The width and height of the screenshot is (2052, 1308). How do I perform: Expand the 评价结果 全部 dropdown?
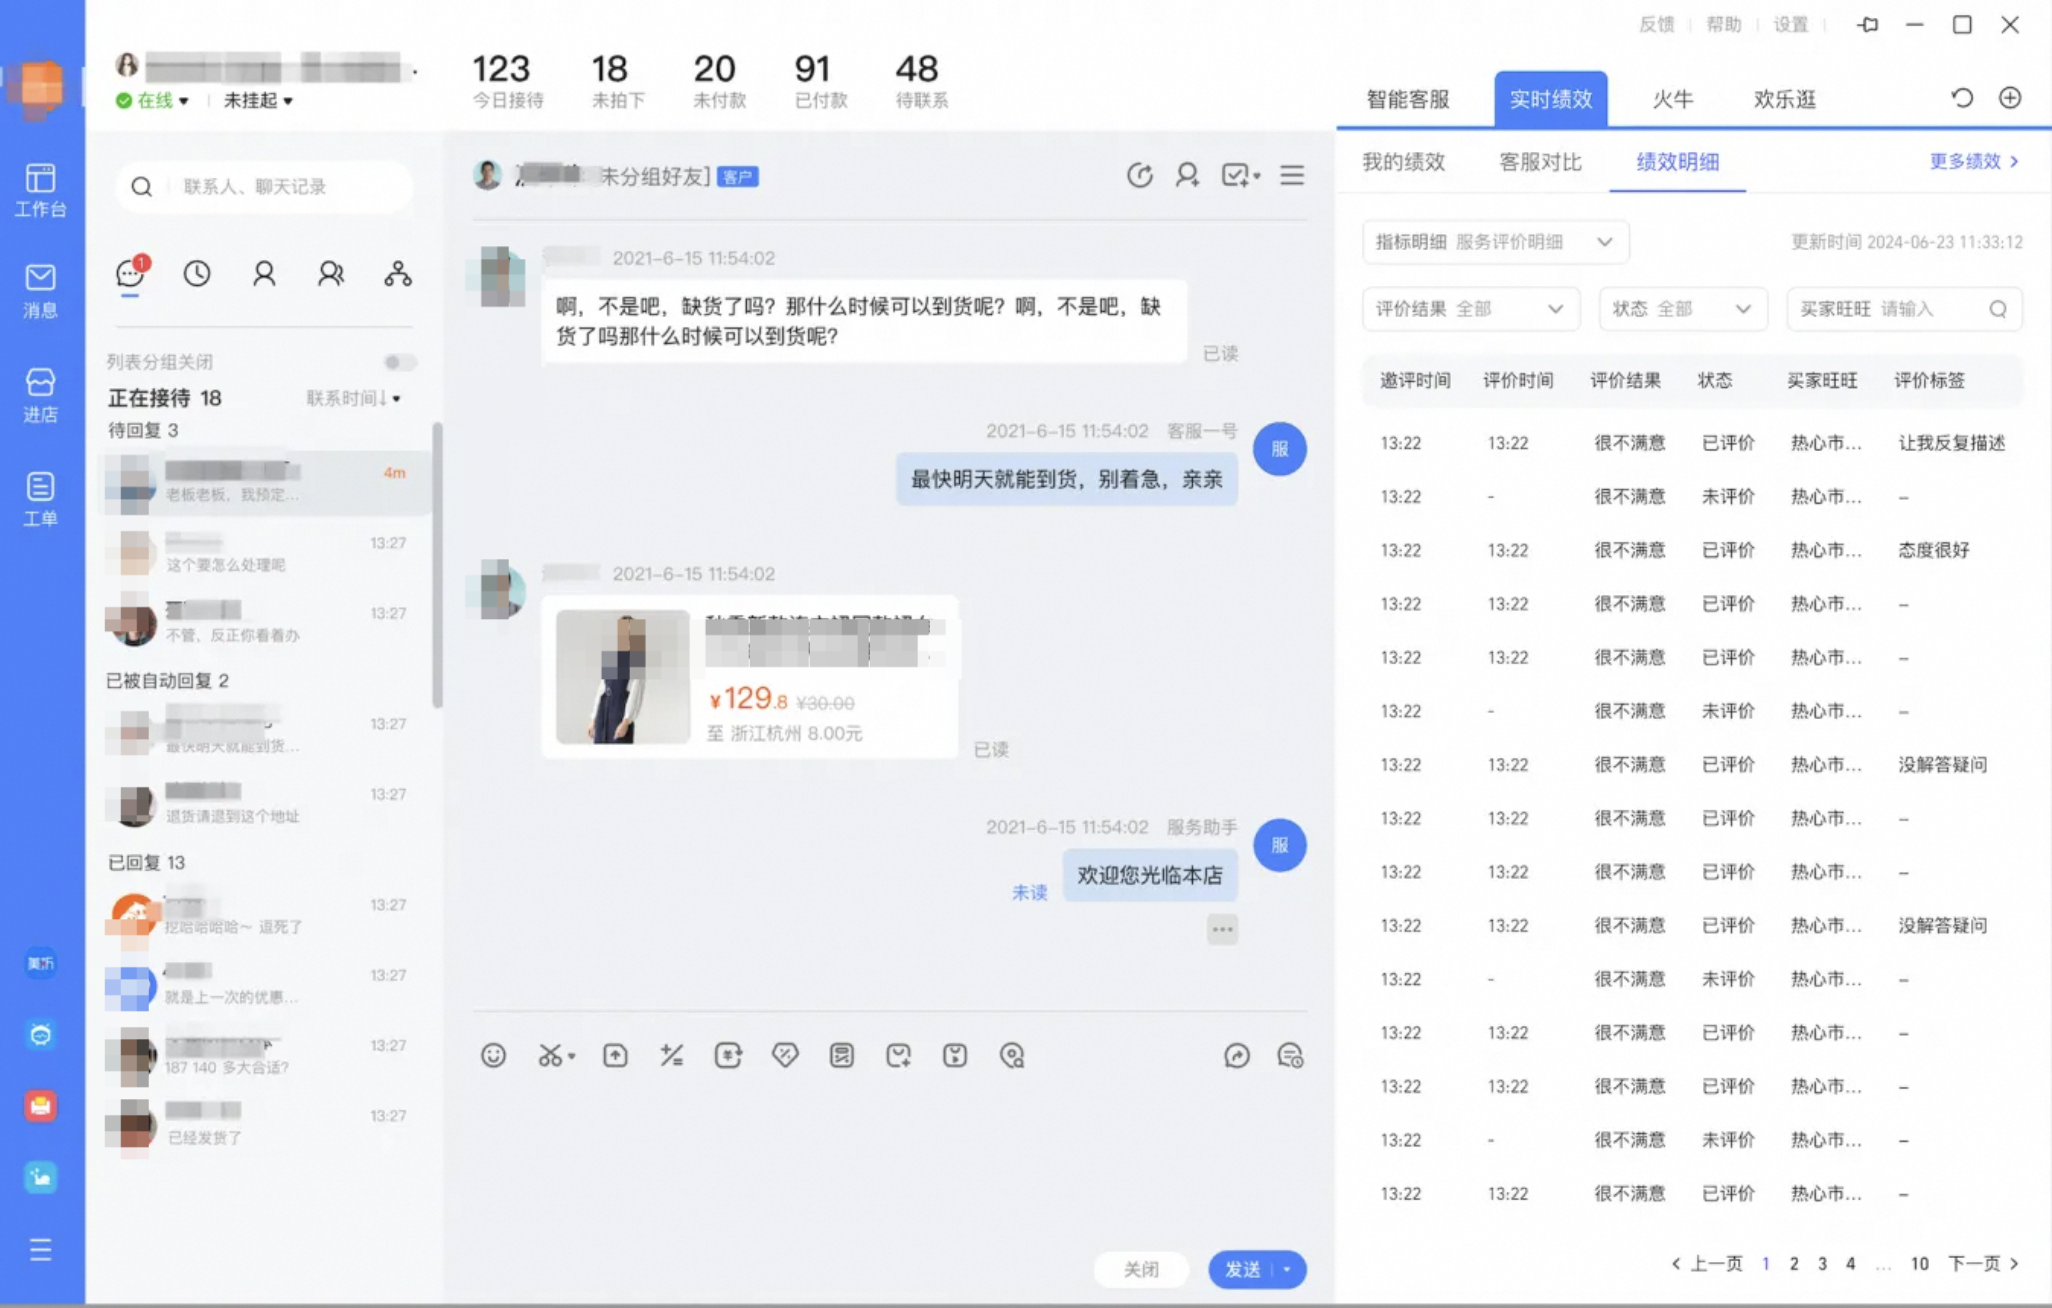[x=1471, y=309]
